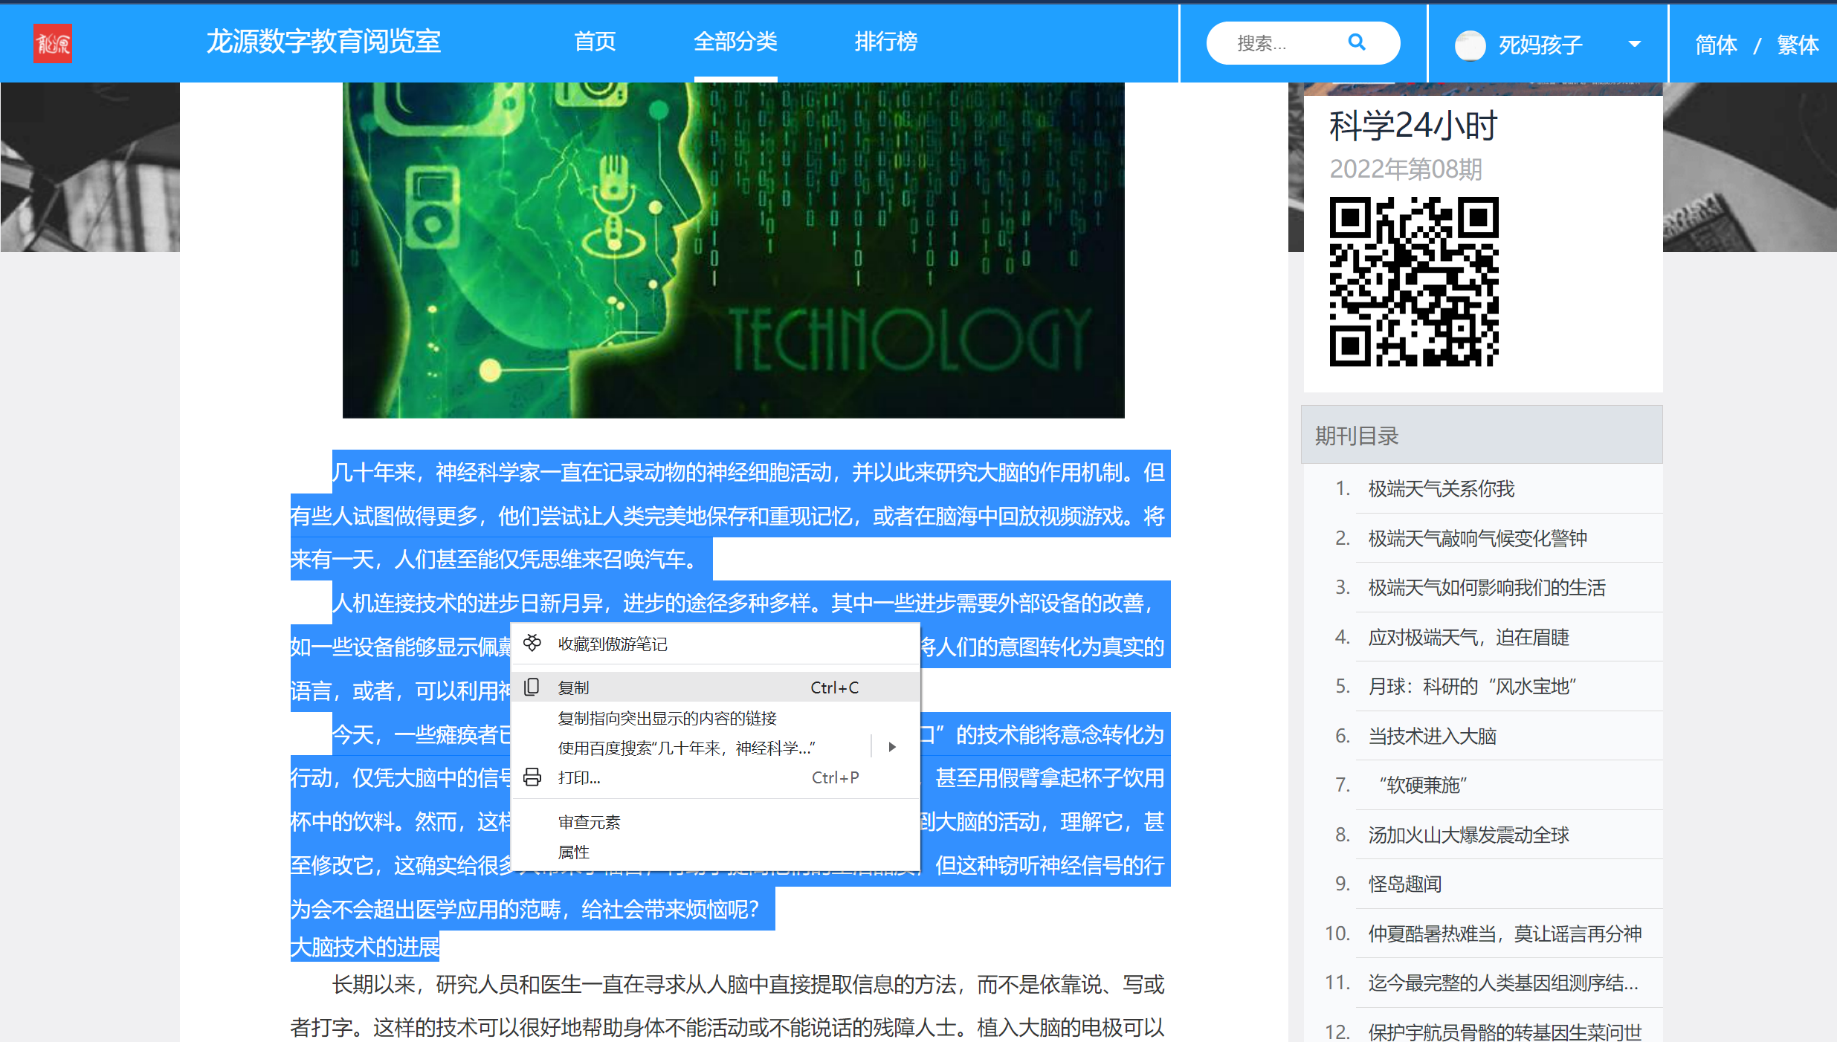Choose 使用百度搜索 menu entry
Viewport: 1837px width, 1042px height.
click(715, 747)
